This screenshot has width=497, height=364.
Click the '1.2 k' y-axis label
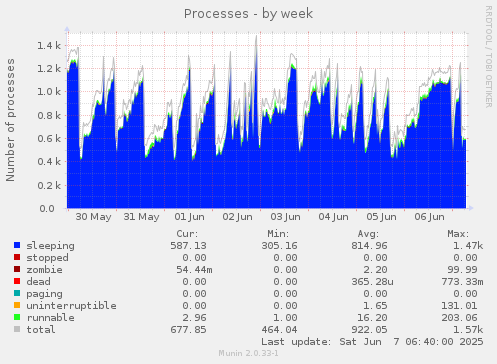point(49,69)
